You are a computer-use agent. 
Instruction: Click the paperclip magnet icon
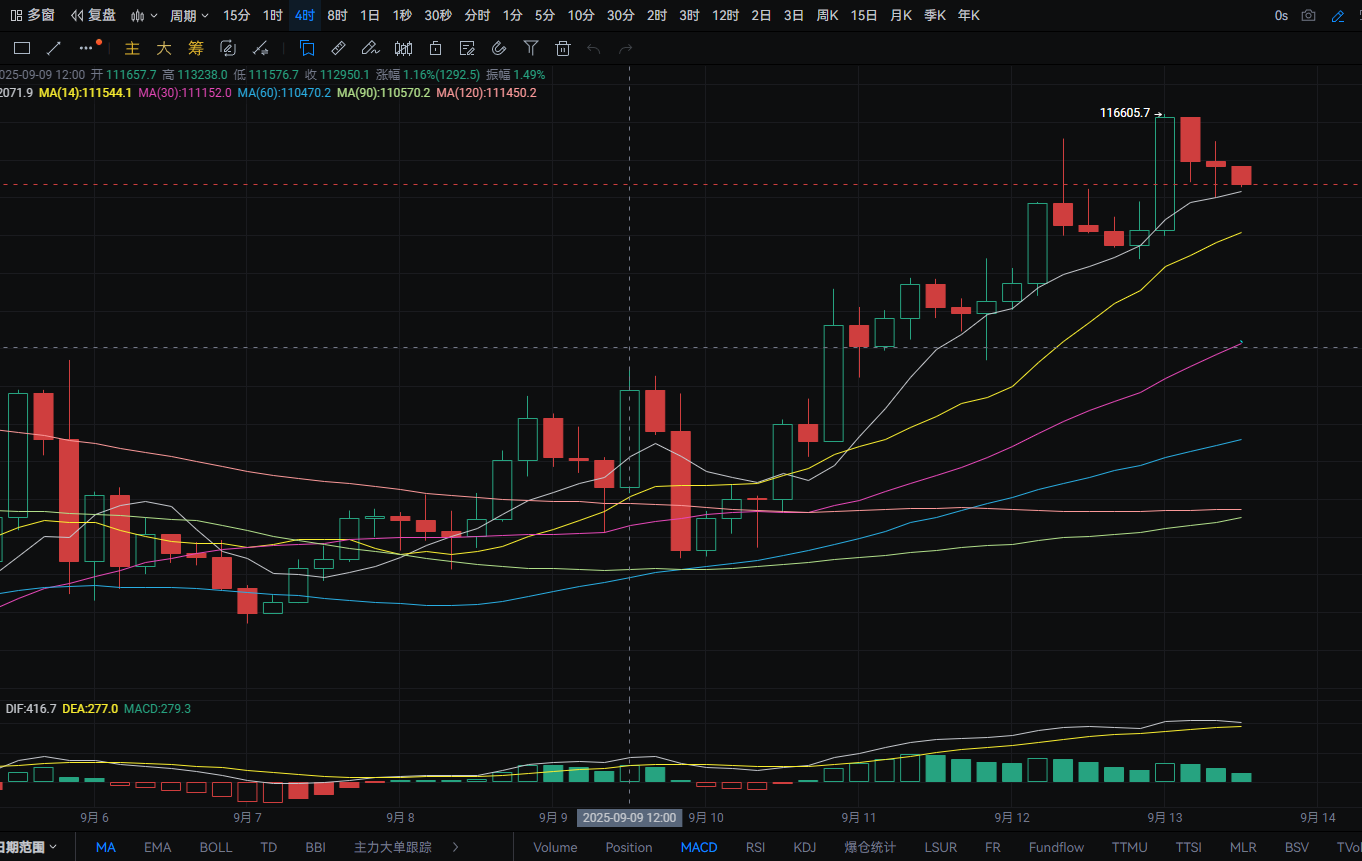point(499,48)
